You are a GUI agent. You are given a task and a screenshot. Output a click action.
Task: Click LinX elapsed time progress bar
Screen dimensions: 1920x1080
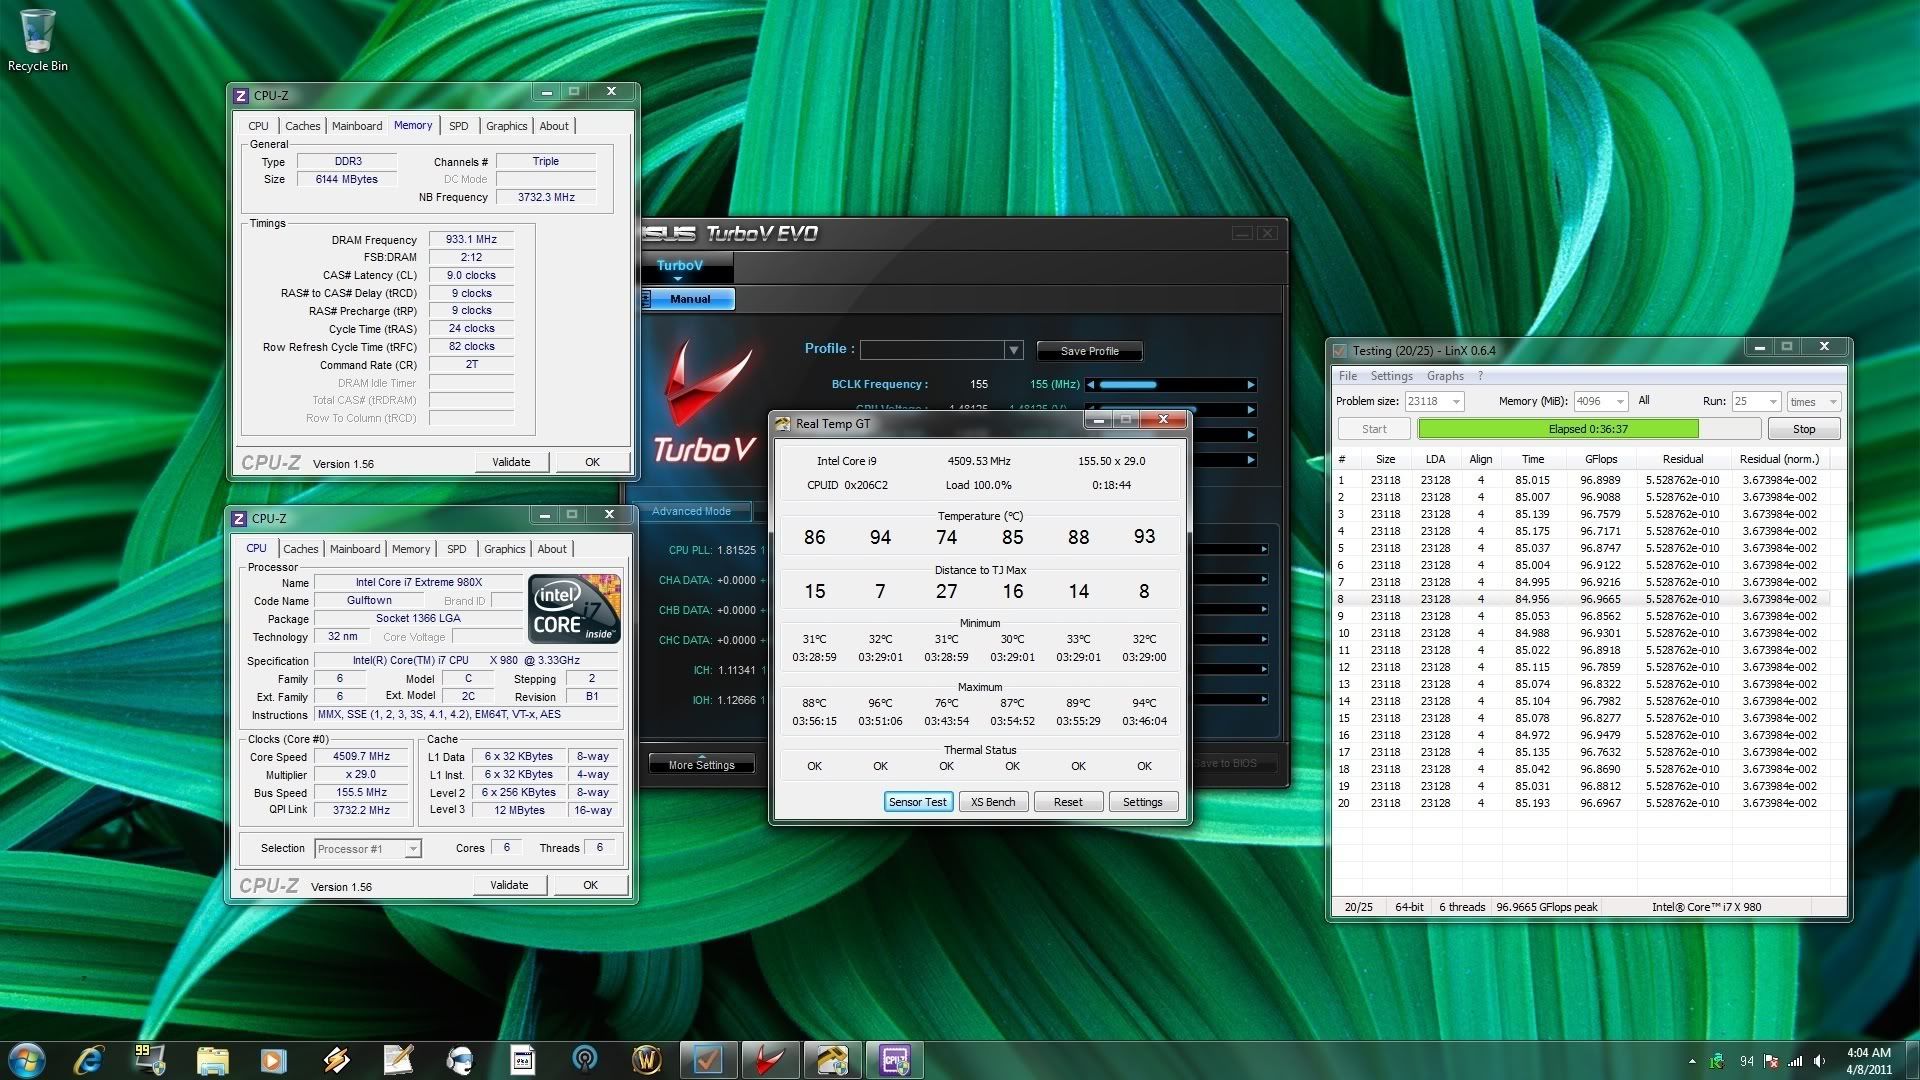[1589, 429]
